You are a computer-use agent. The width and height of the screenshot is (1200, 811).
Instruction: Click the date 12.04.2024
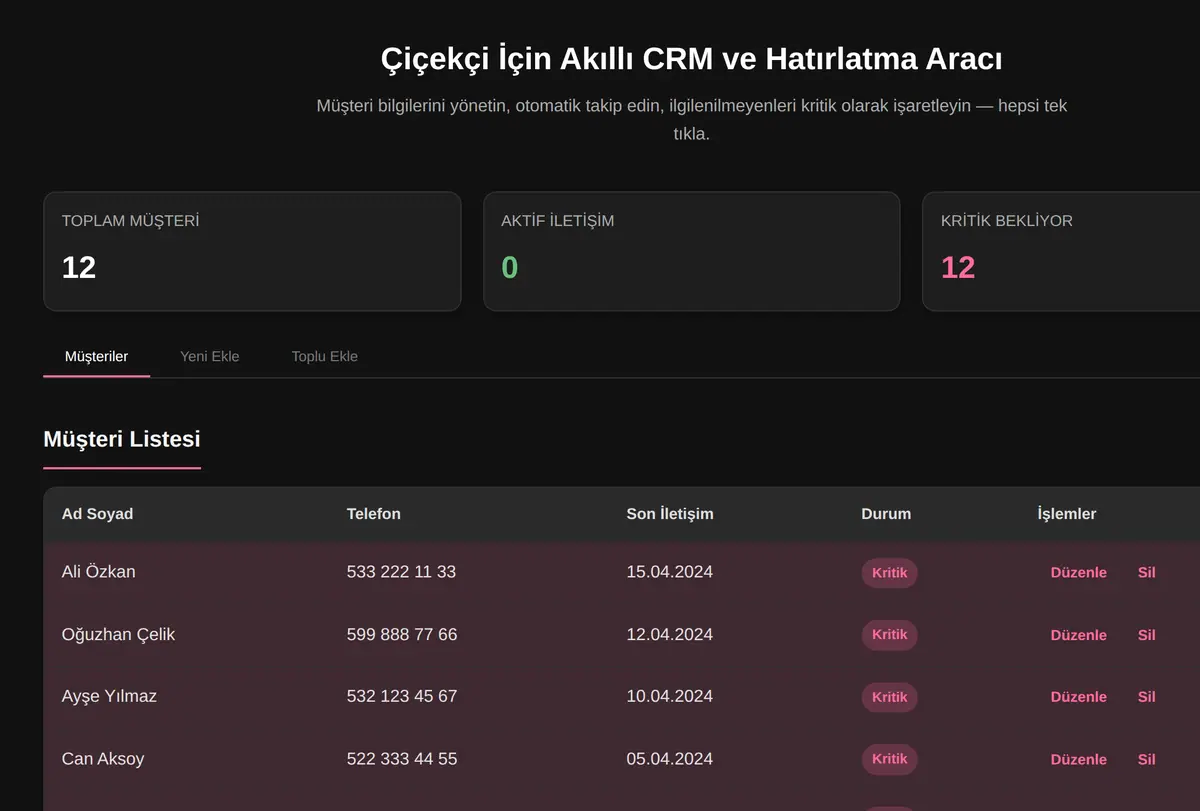coord(670,634)
